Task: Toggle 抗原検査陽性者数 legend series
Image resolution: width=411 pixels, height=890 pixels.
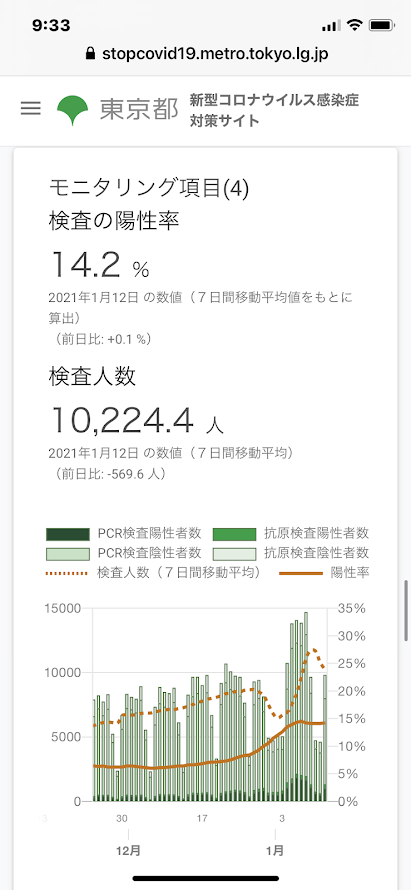Action: click(x=291, y=533)
